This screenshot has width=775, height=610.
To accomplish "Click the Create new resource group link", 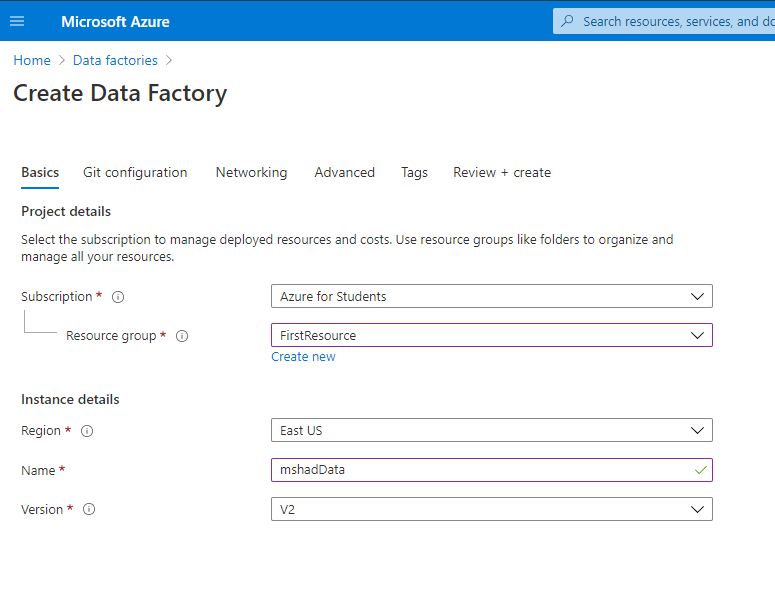I will click(x=303, y=357).
